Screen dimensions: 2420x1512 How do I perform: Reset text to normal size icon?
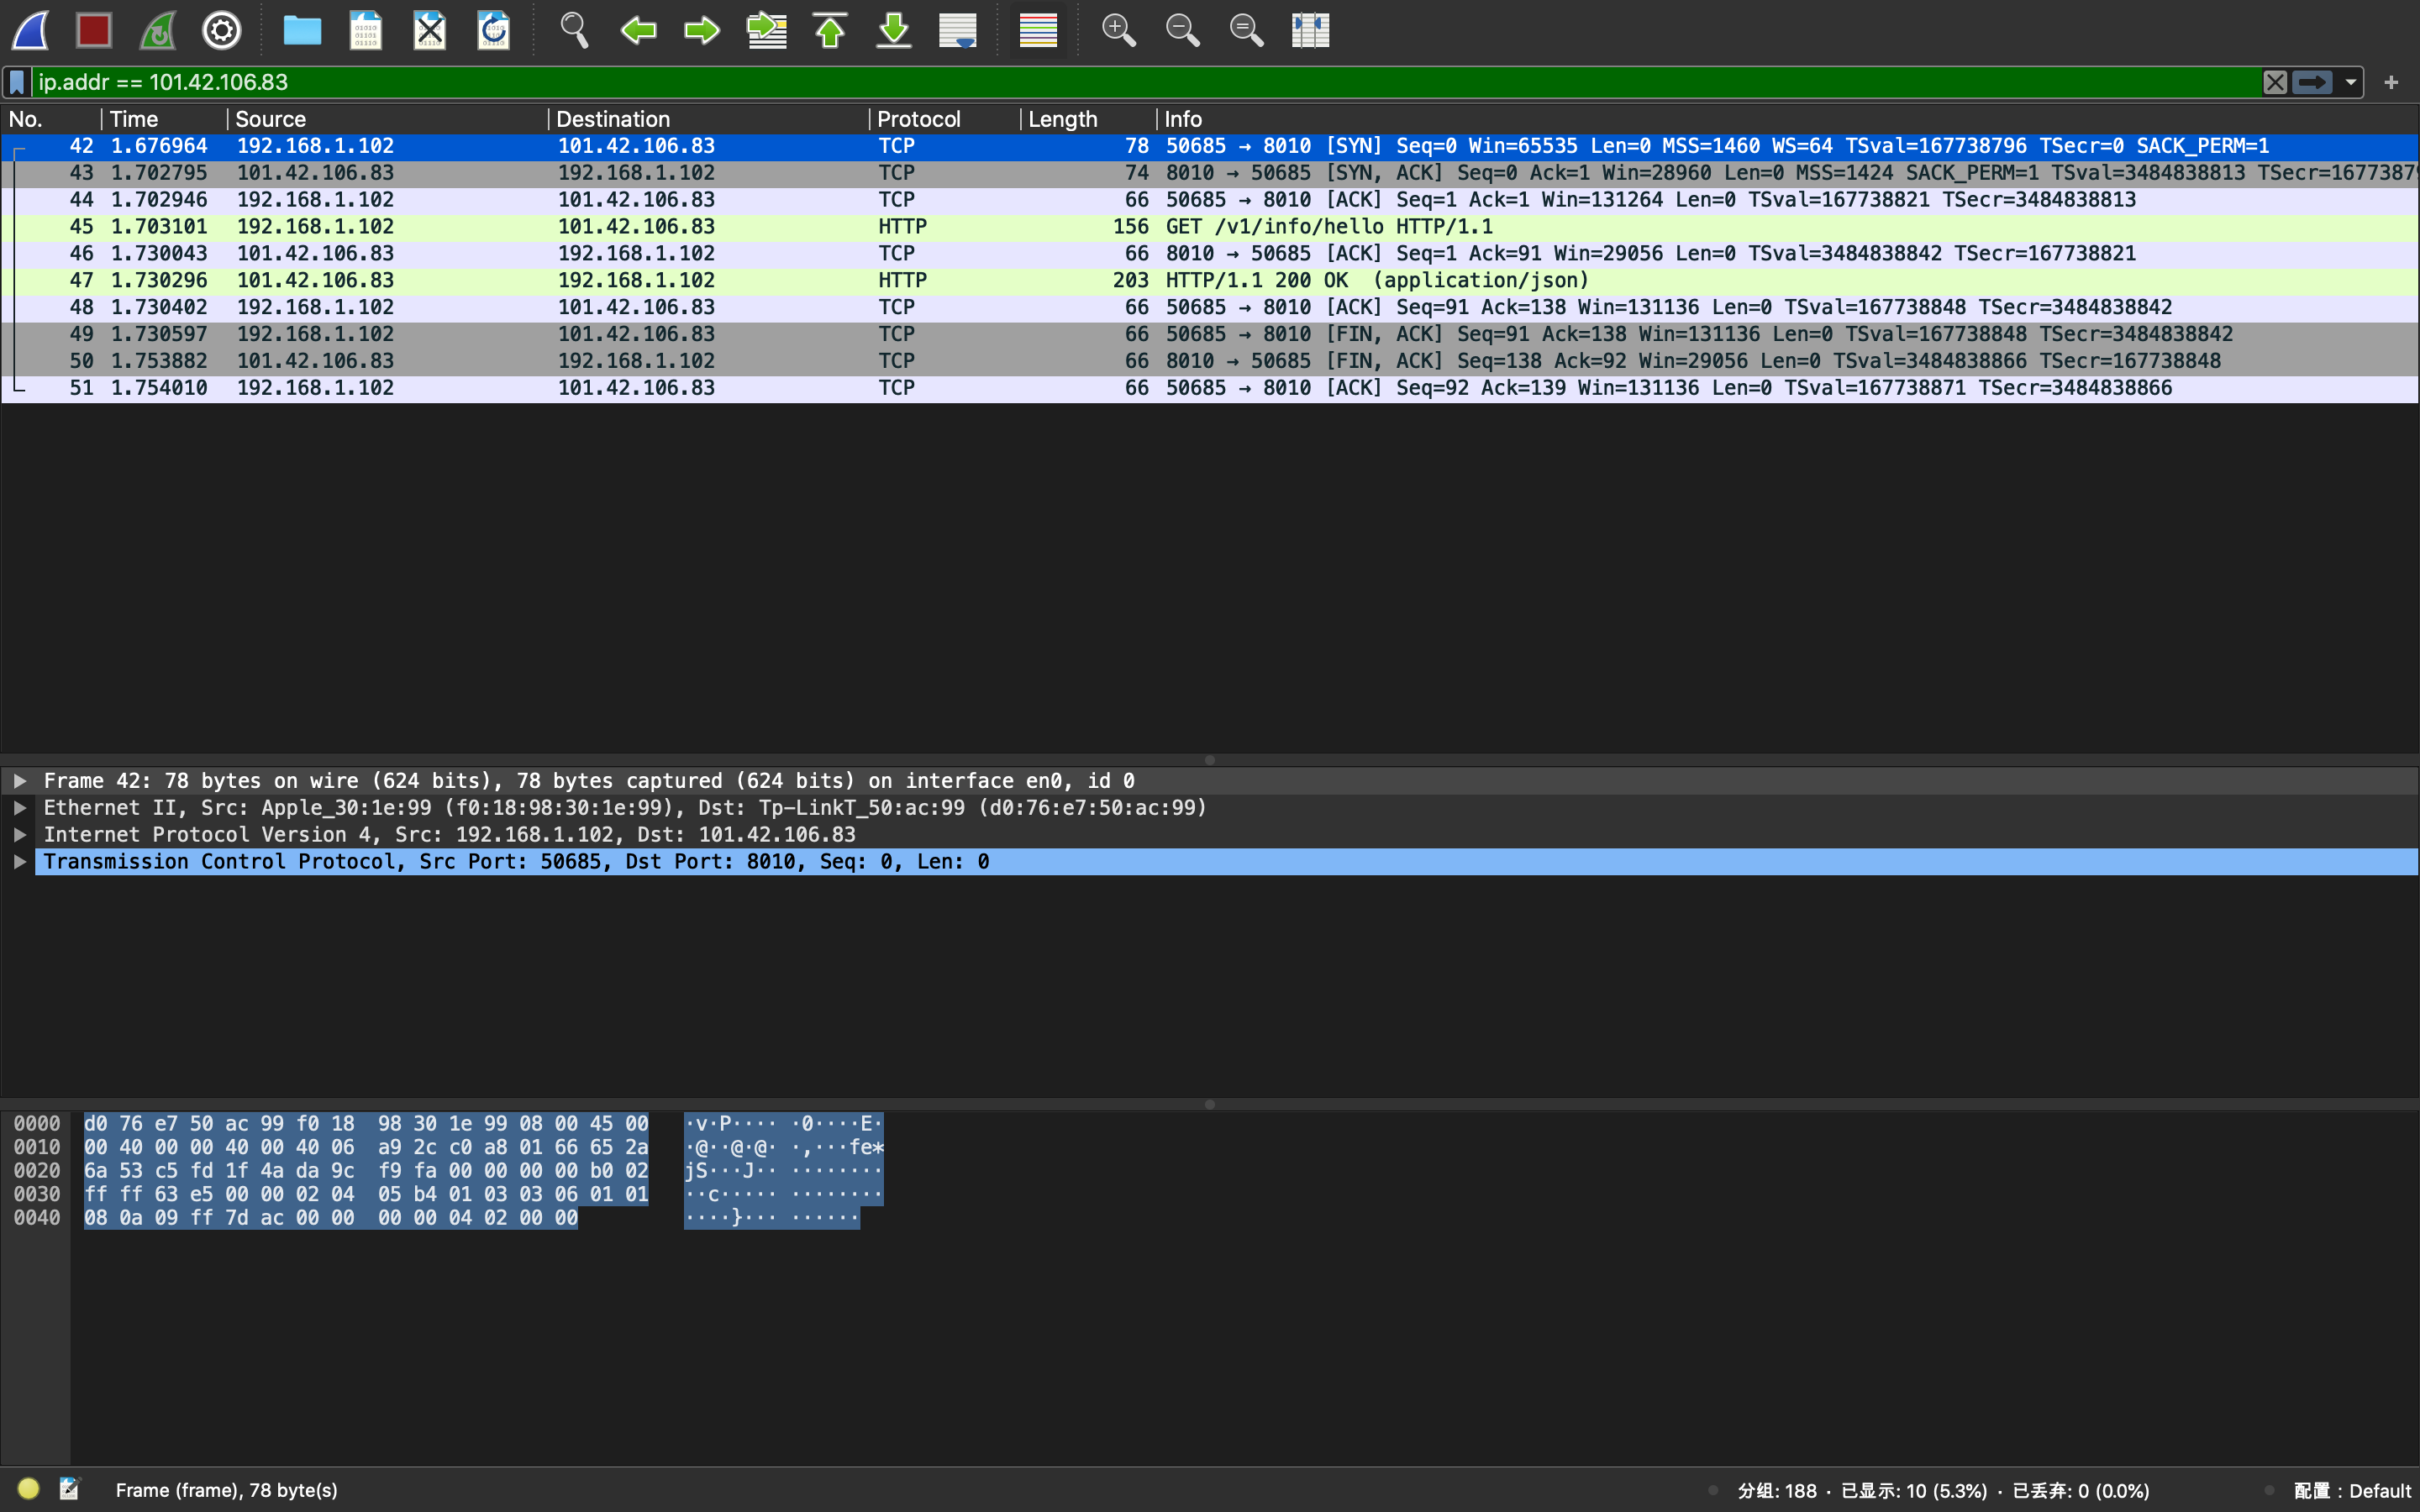coord(1246,30)
